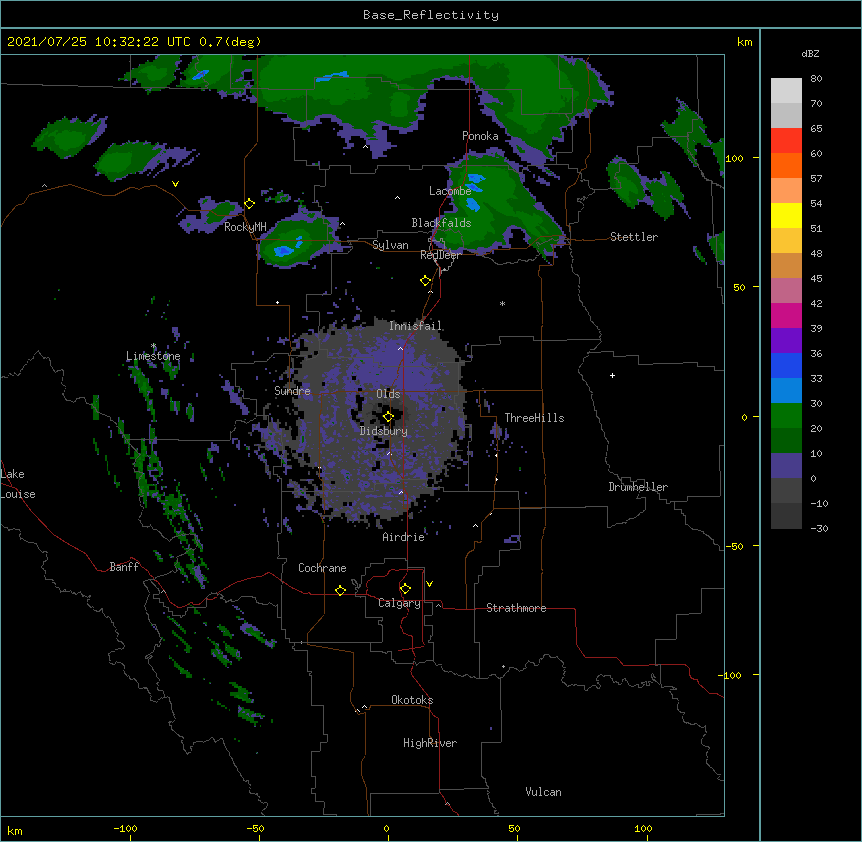Screen dimensions: 862x842
Task: Click the Base_Reflectivity title text
Action: [x=431, y=15]
